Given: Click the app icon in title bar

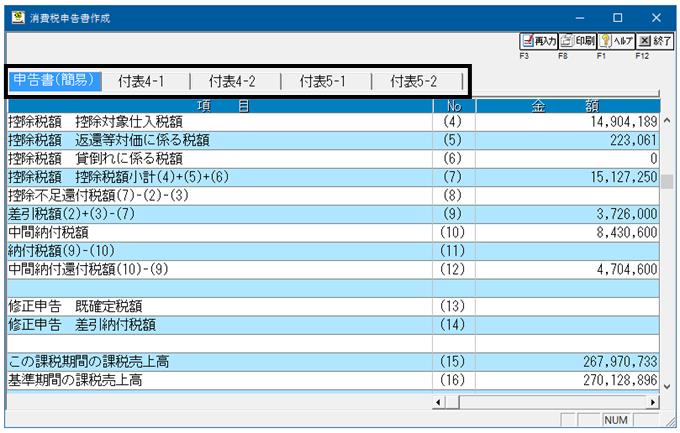Looking at the screenshot, I should [18, 17].
